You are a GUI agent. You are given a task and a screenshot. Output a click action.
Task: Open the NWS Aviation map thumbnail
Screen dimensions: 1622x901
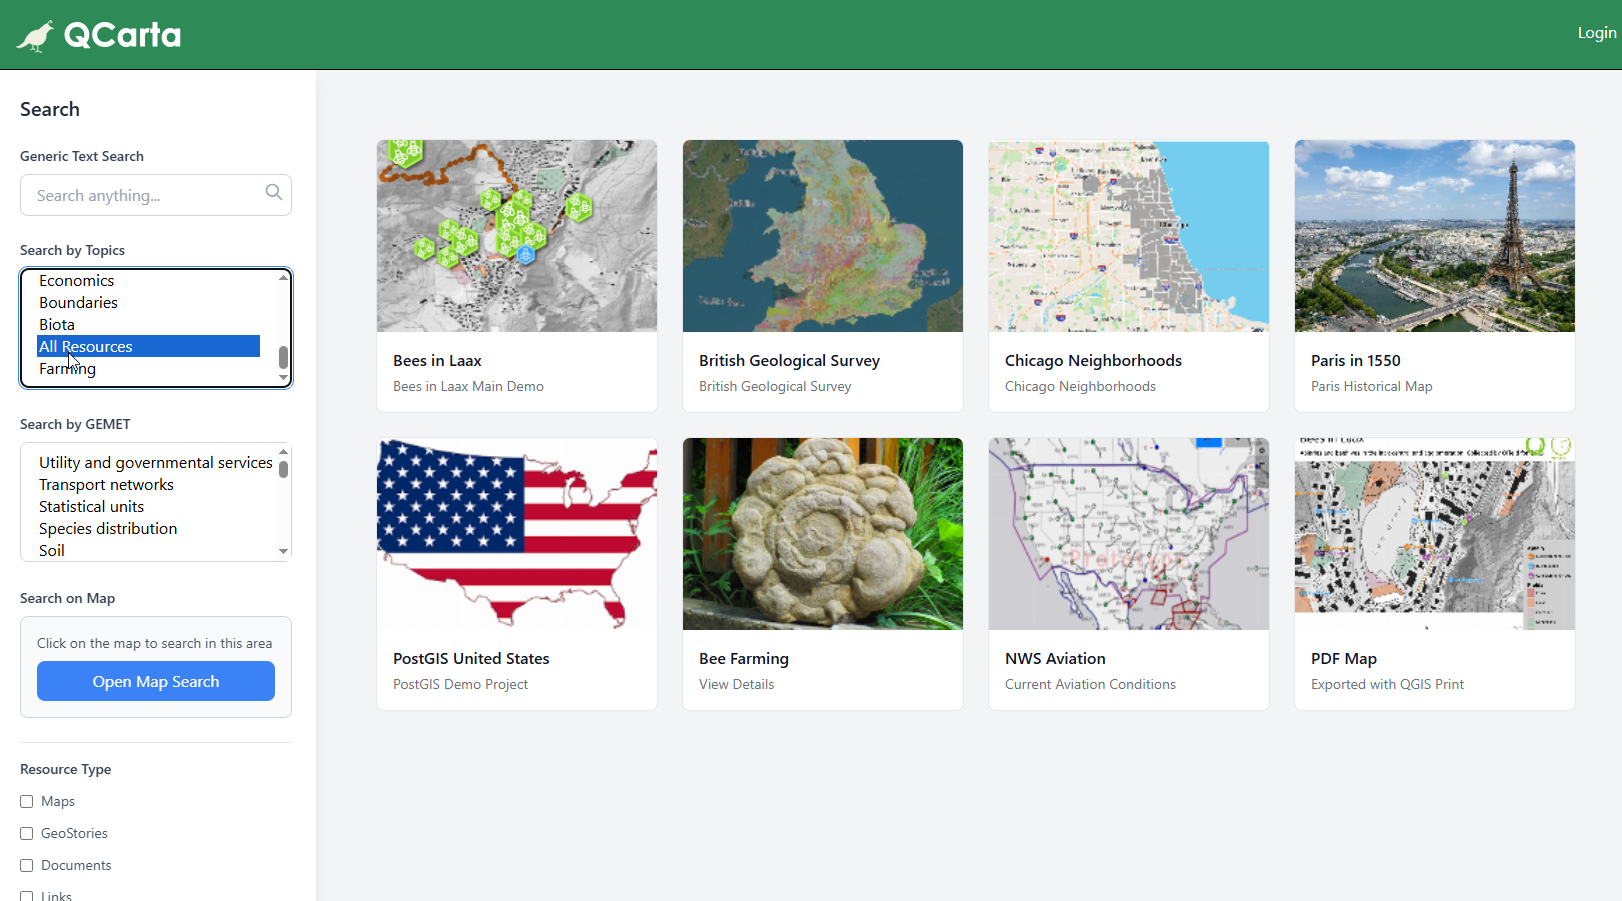(1128, 534)
